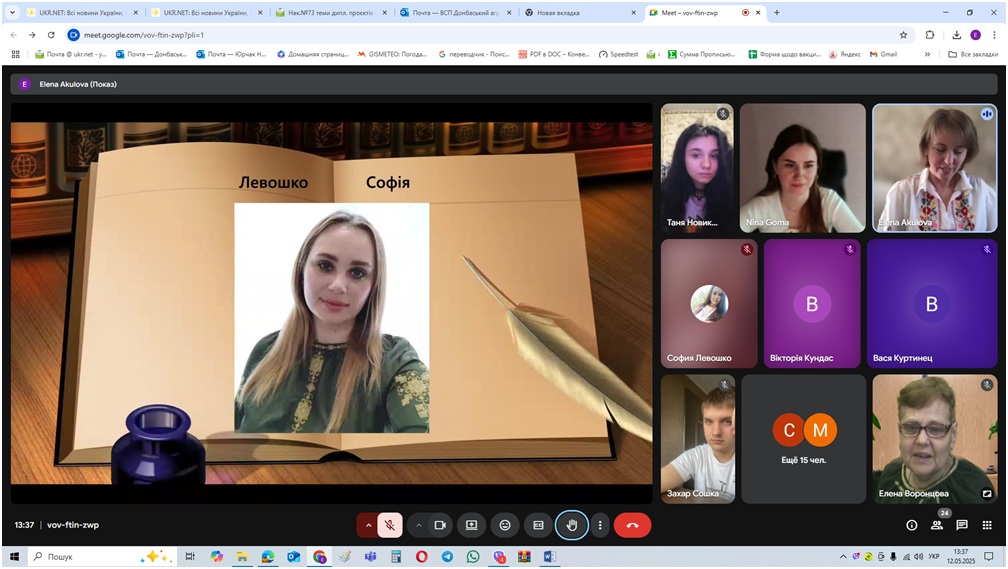Viewport: 1008px width, 569px height.
Task: Open meeting details info icon
Action: (x=912, y=525)
